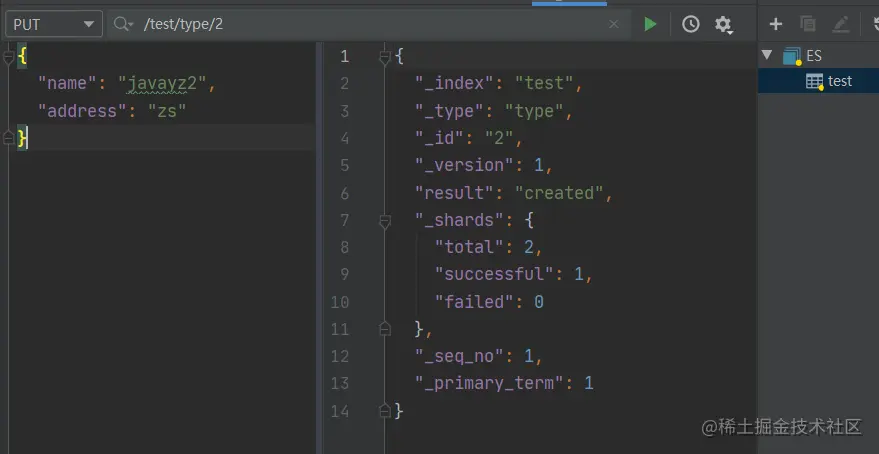Viewport: 879px width, 454px height.
Task: Open settings gear icon
Action: [x=723, y=24]
